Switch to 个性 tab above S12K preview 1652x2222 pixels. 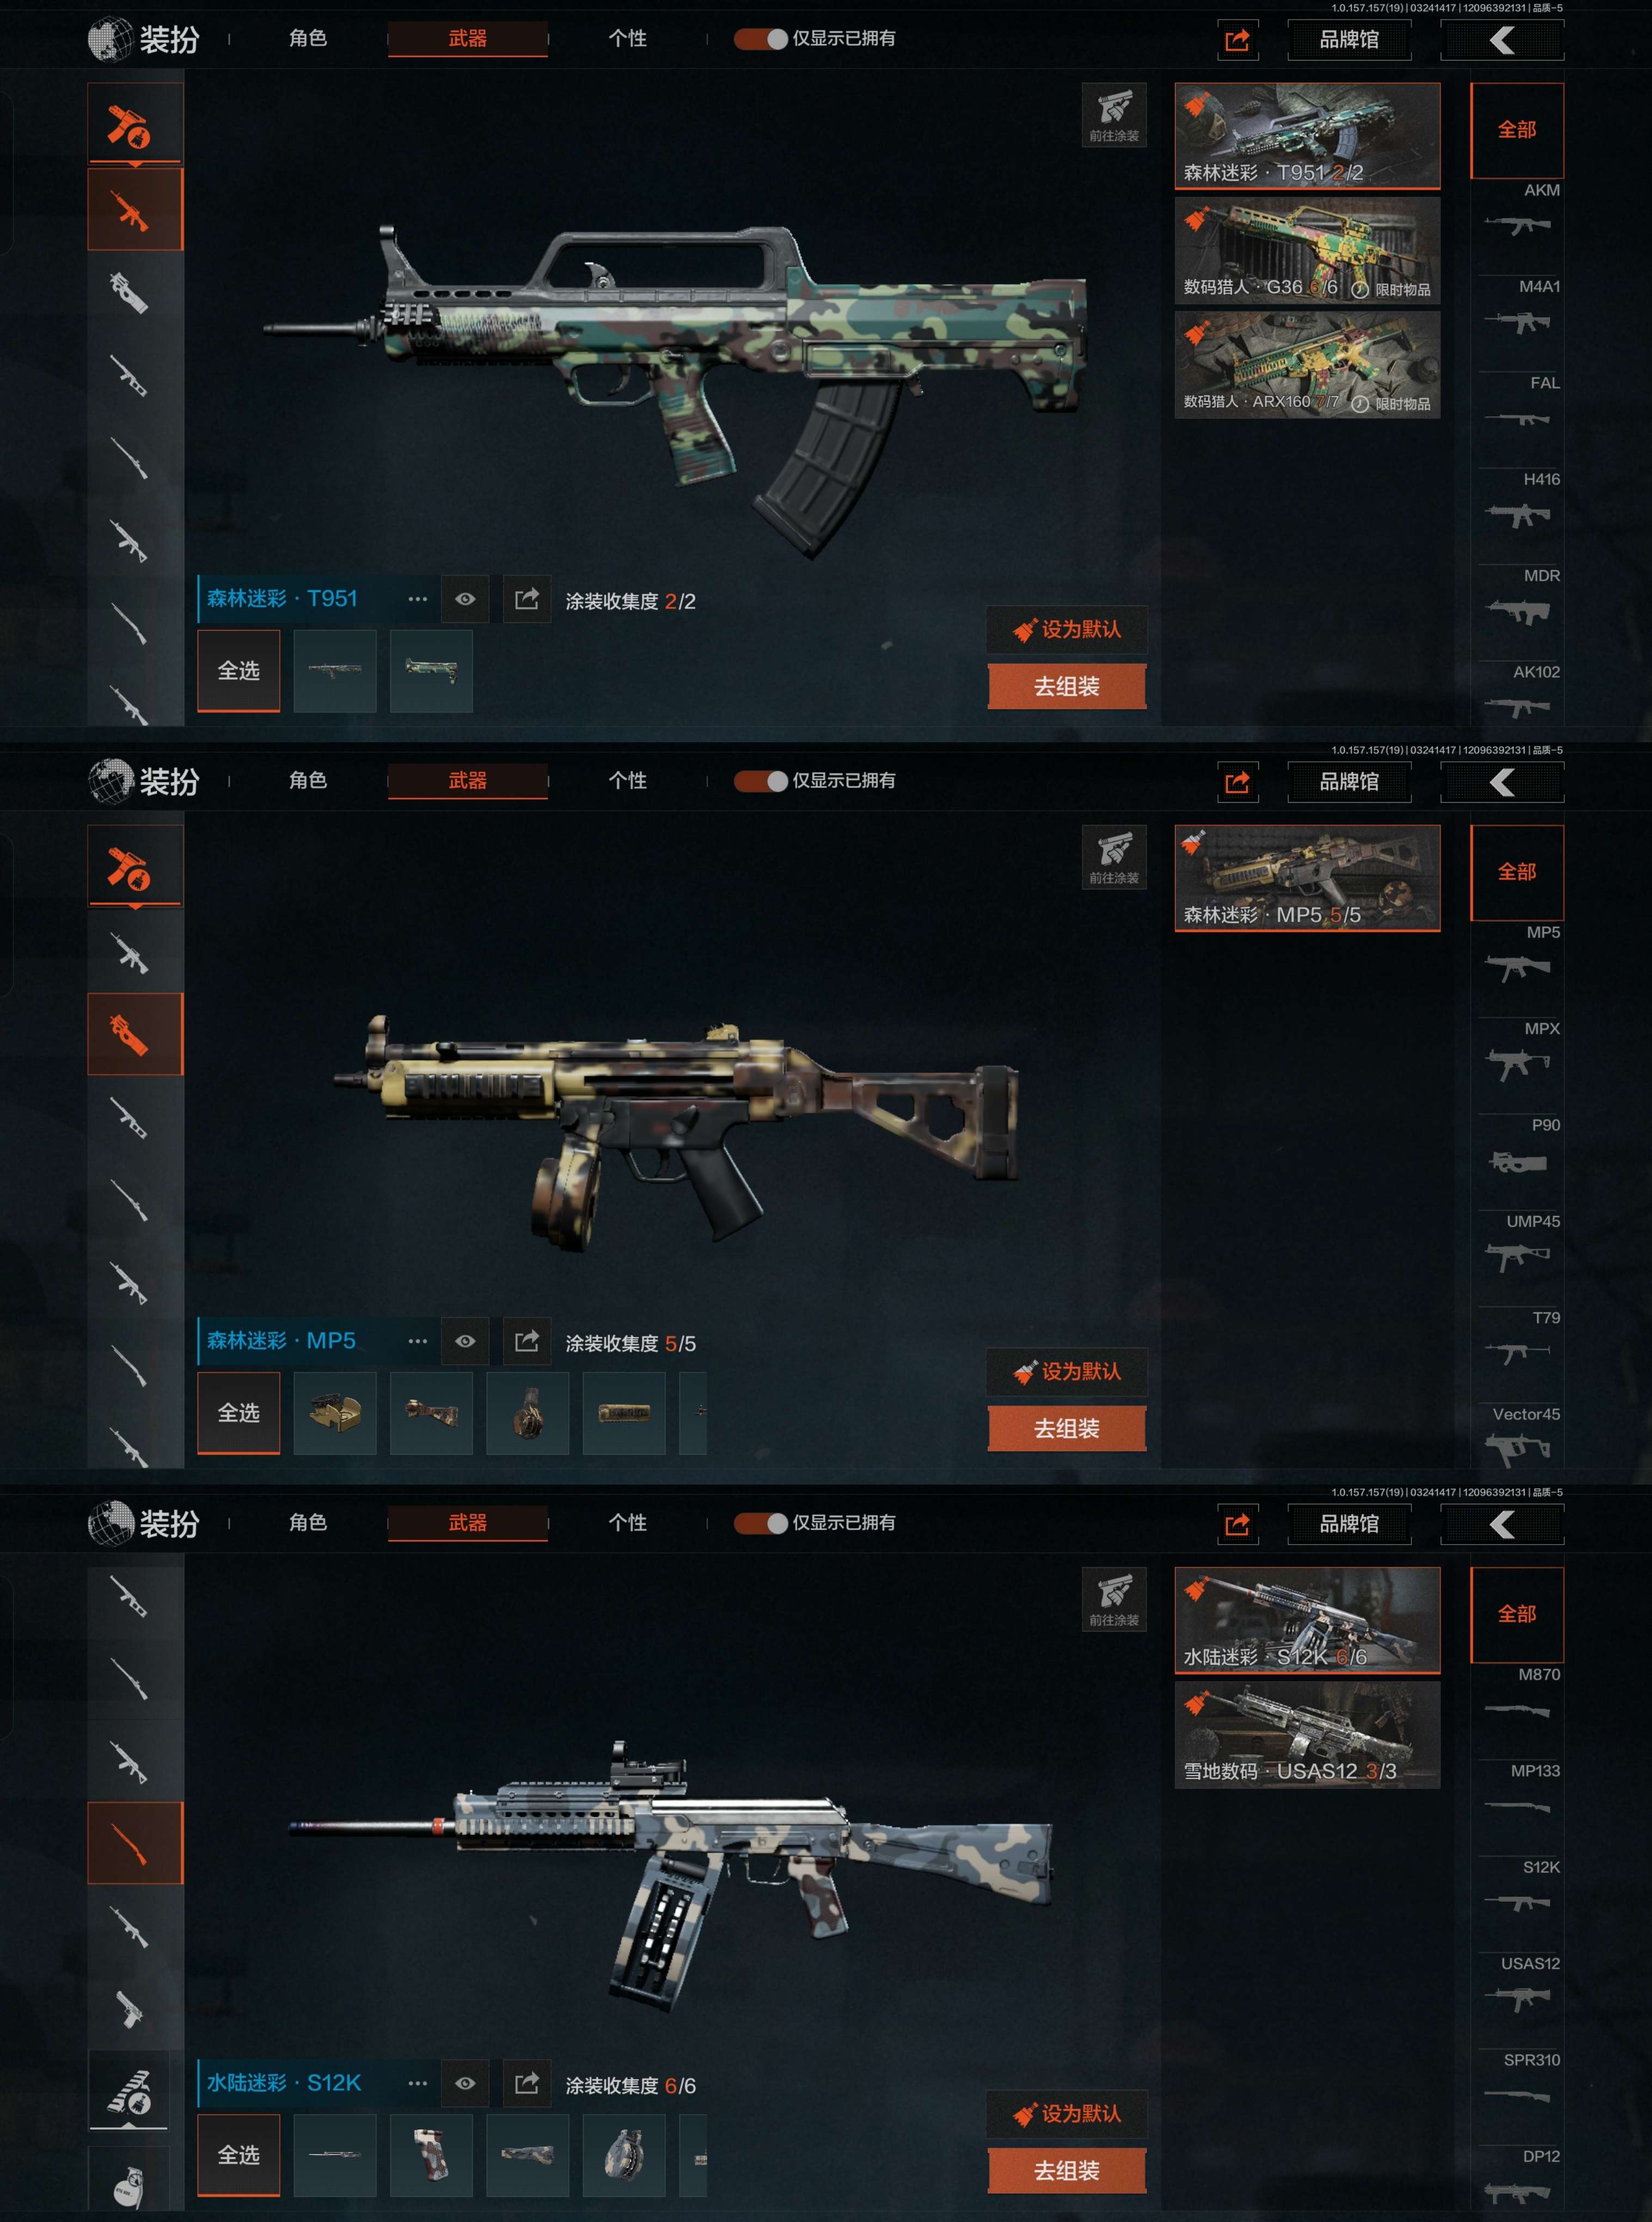coord(628,1523)
